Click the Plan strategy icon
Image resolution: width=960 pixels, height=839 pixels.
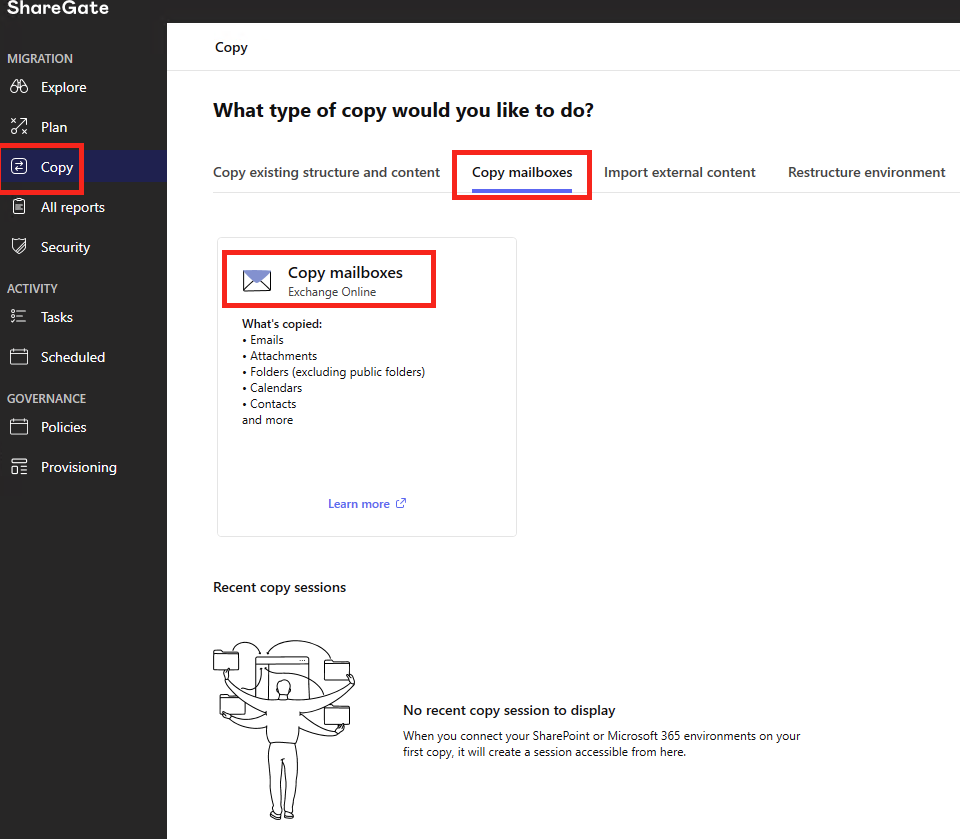coord(19,127)
